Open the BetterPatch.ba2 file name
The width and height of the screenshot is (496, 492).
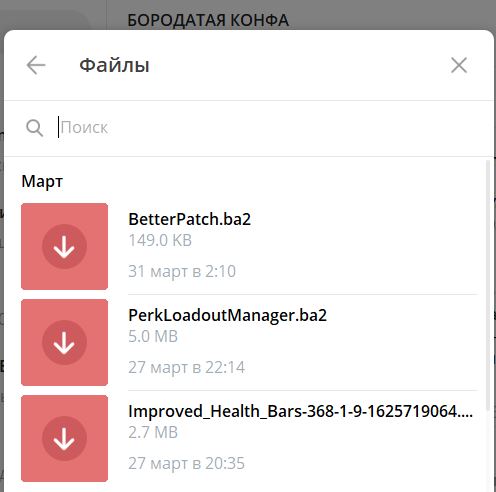pyautogui.click(x=189, y=219)
